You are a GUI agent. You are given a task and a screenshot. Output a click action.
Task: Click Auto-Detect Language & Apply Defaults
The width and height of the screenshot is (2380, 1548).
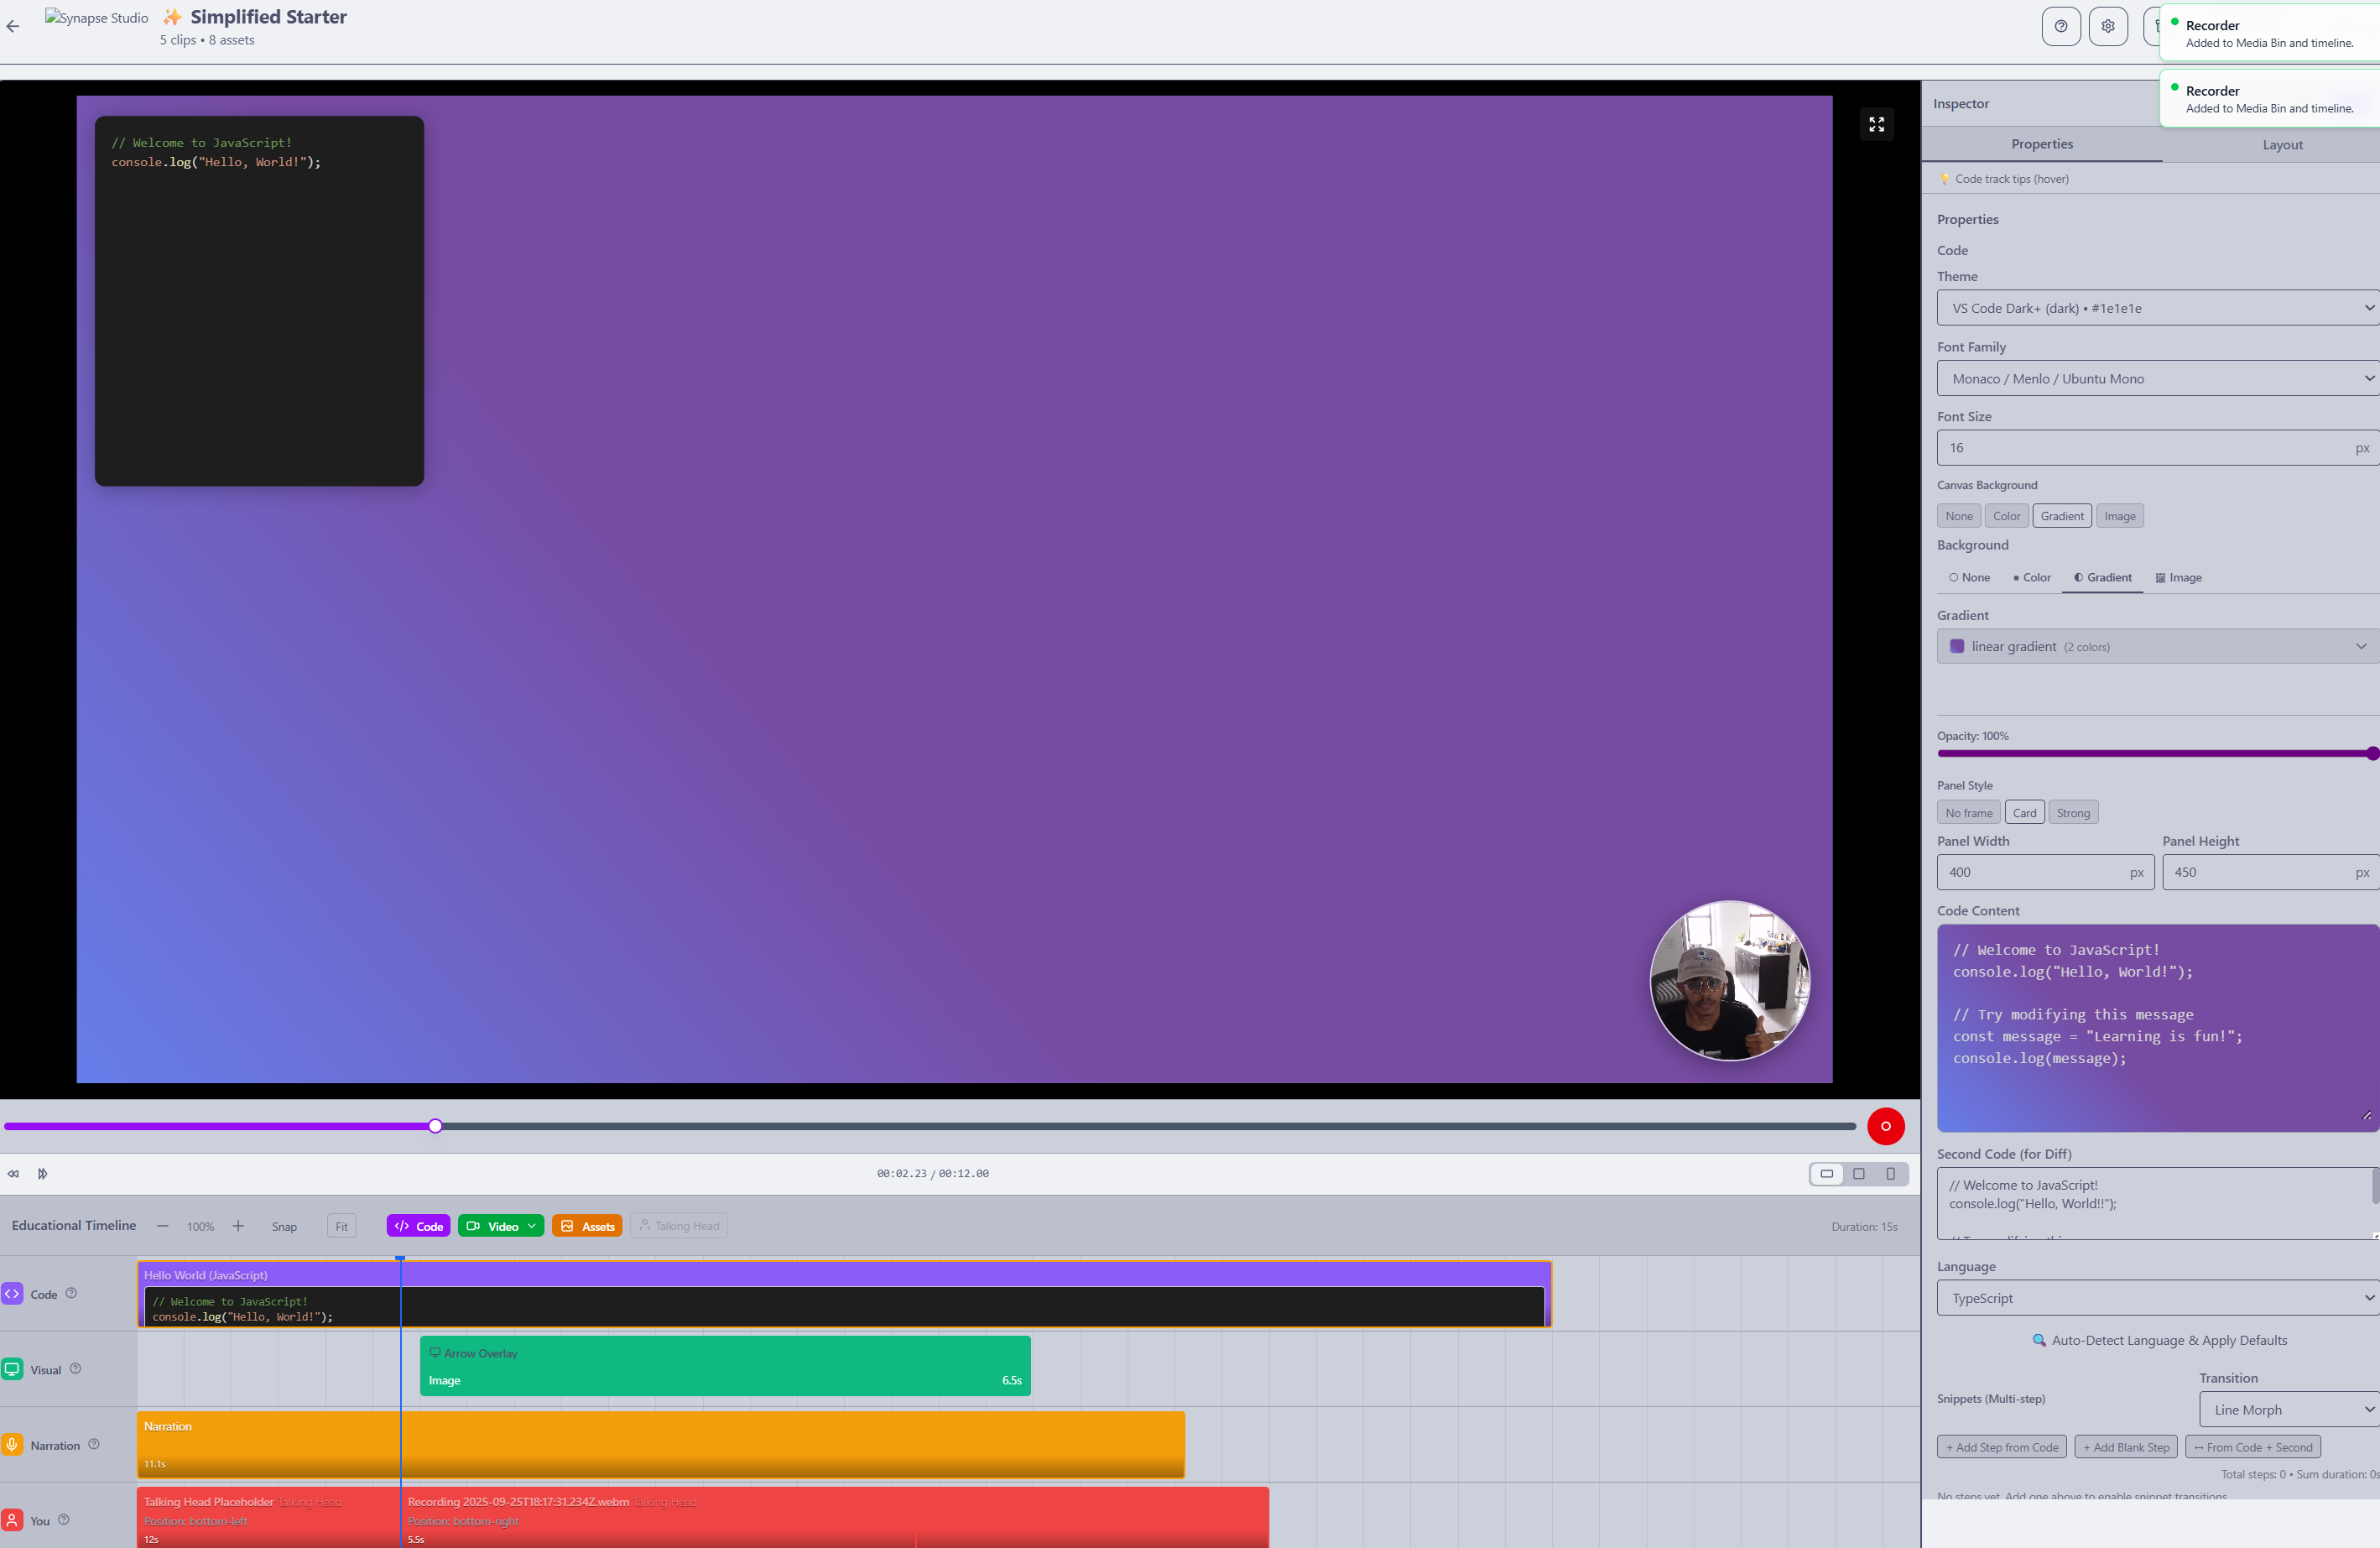[2159, 1340]
